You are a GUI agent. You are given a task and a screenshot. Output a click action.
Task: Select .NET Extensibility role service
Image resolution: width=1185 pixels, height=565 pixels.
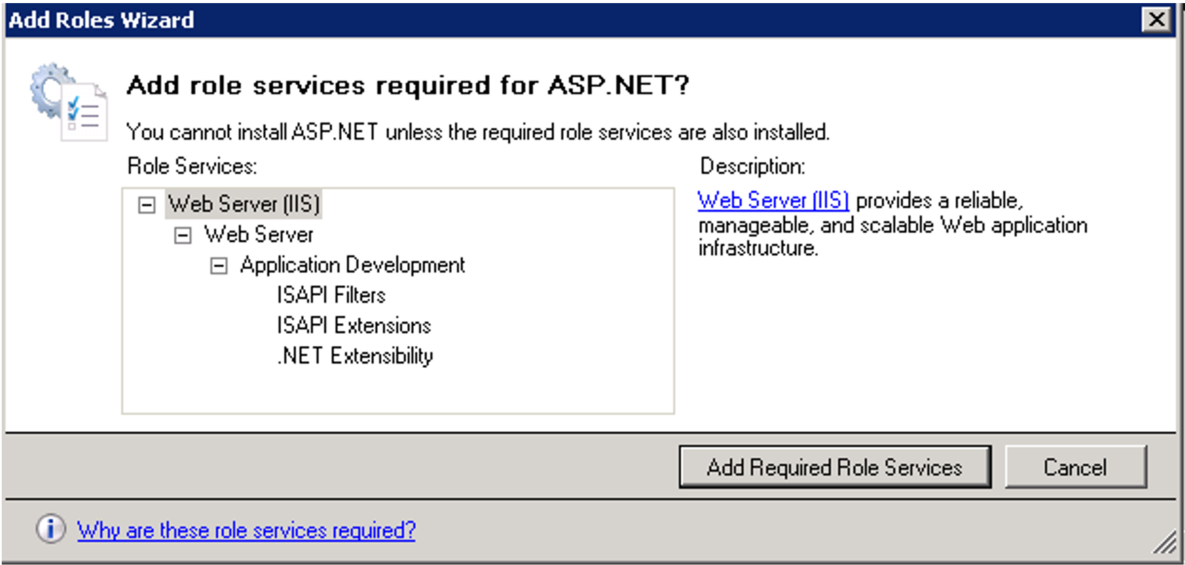click(355, 355)
